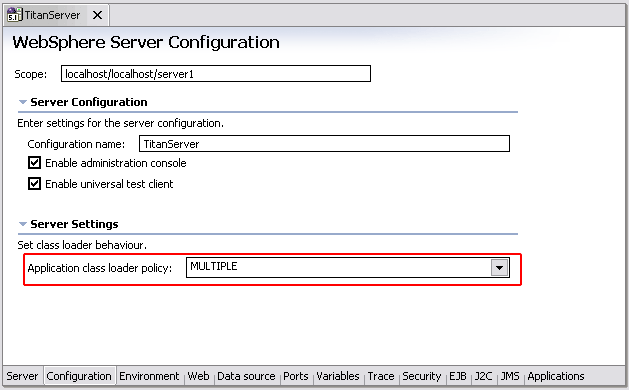Click the WebSphere Server Configuration title

coord(146,43)
